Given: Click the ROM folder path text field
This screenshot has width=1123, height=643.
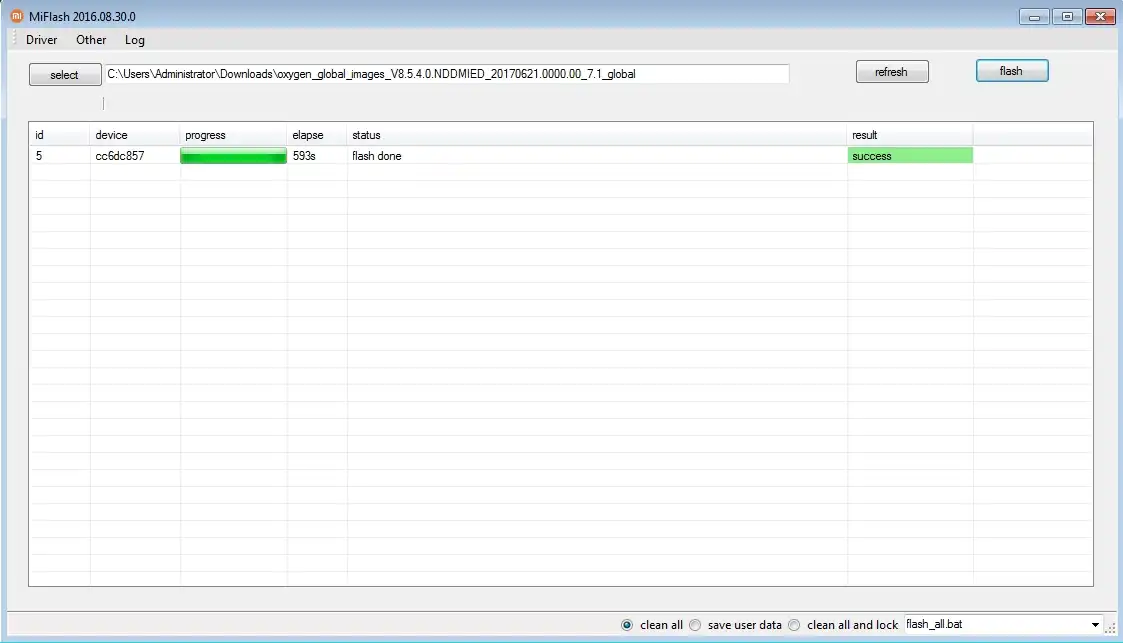Looking at the screenshot, I should pos(447,74).
